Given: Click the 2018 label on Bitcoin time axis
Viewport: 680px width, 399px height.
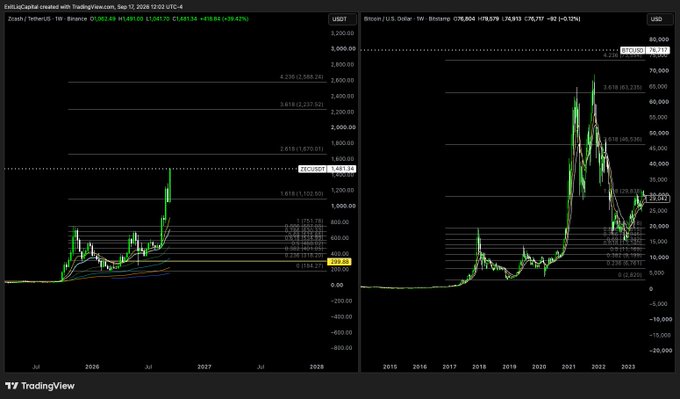Looking at the screenshot, I should pyautogui.click(x=479, y=366).
